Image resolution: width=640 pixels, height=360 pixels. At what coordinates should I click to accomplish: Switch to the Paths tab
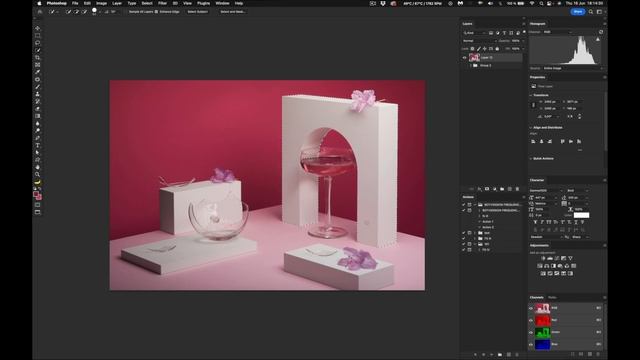[552, 298]
